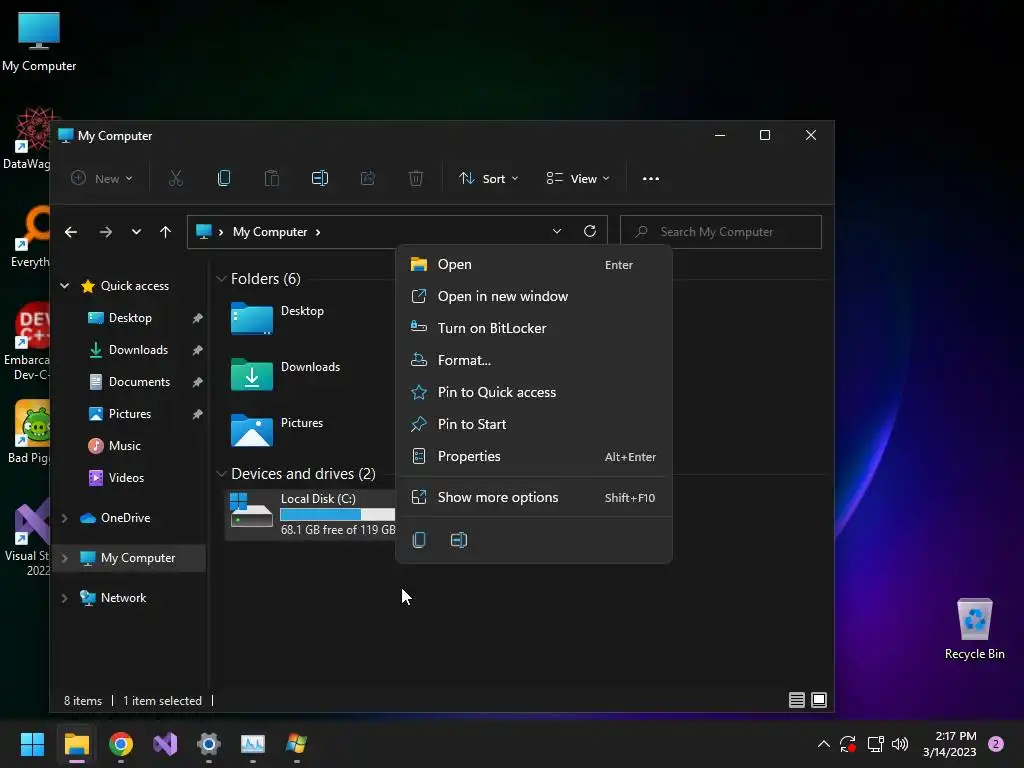Open the recent locations dropdown arrow
This screenshot has height=768, width=1024.
136,232
